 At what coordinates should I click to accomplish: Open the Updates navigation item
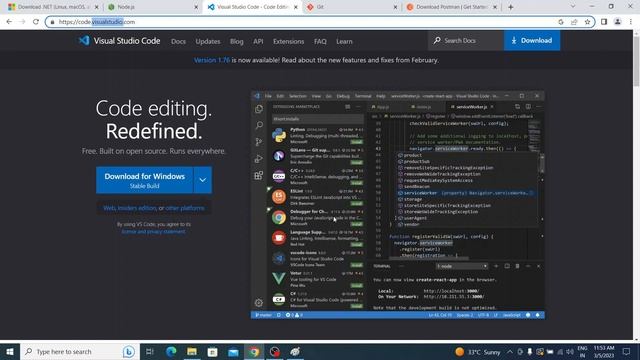tap(208, 41)
